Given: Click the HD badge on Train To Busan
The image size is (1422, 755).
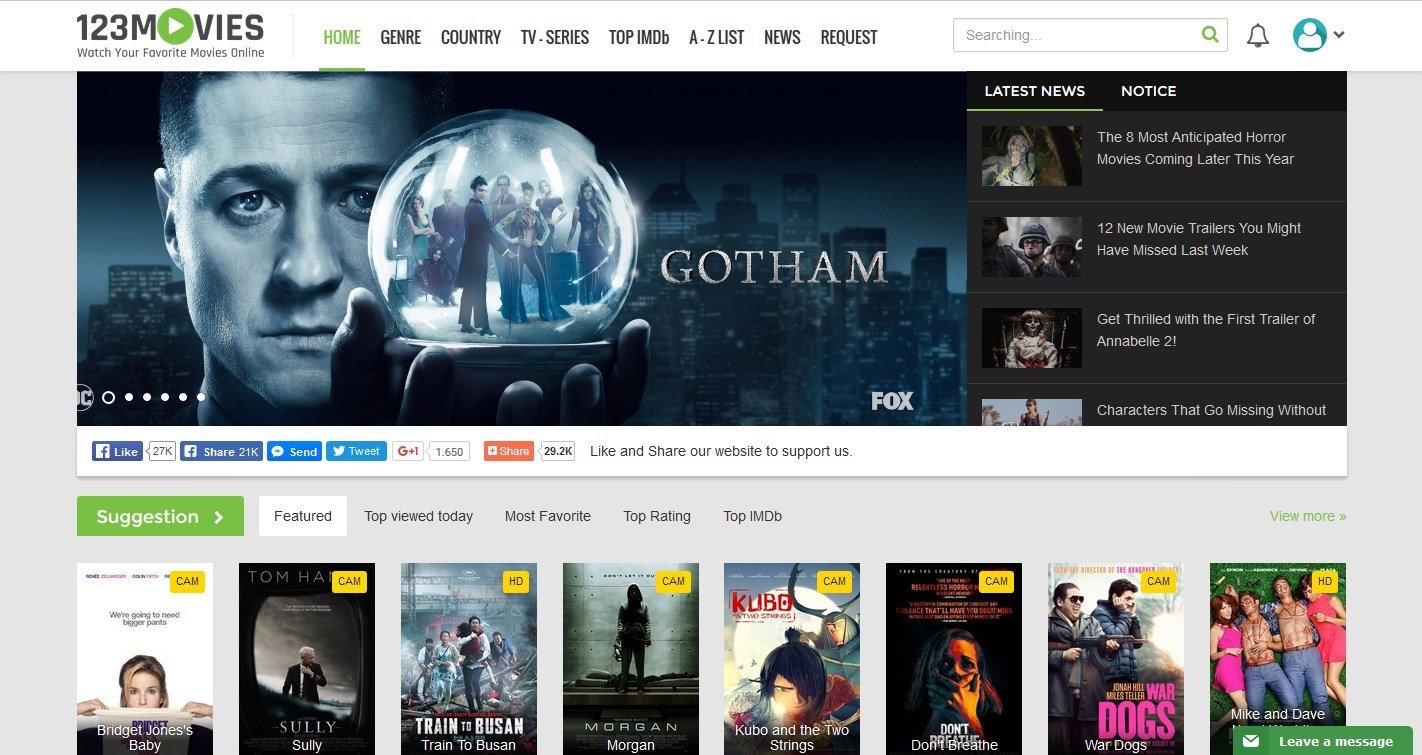Looking at the screenshot, I should tap(516, 581).
